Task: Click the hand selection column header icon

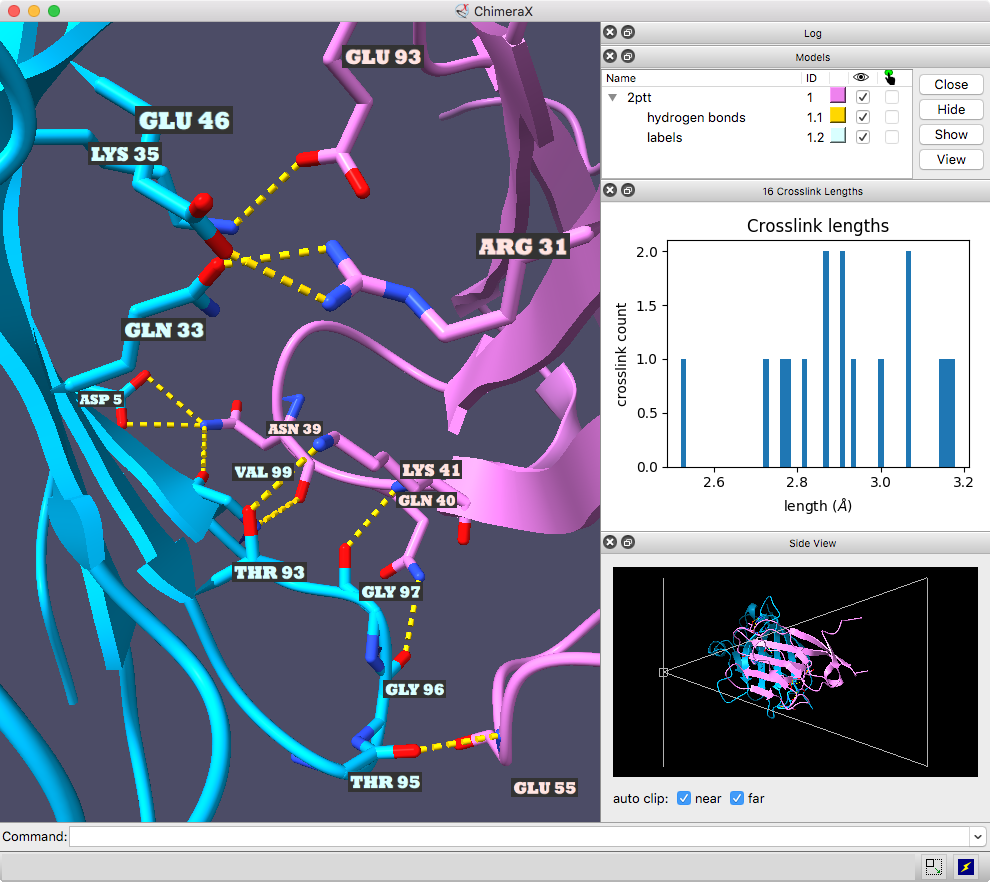Action: [891, 77]
